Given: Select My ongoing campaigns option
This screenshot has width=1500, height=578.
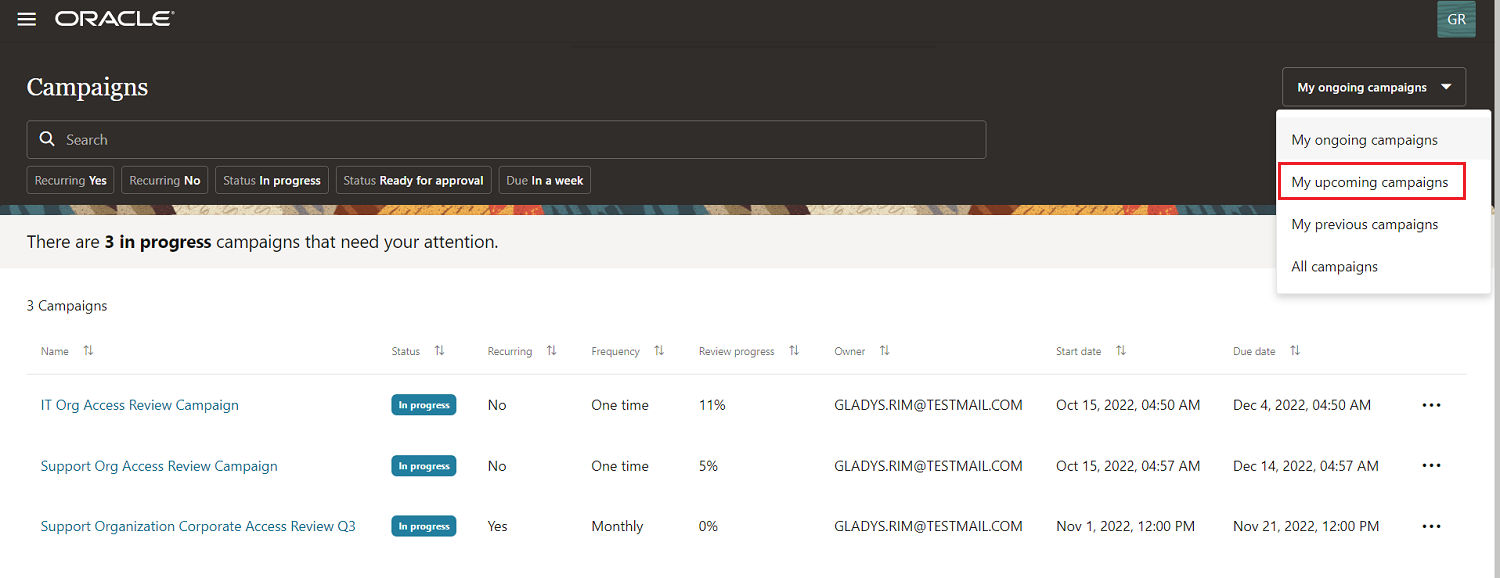Looking at the screenshot, I should point(1383,140).
